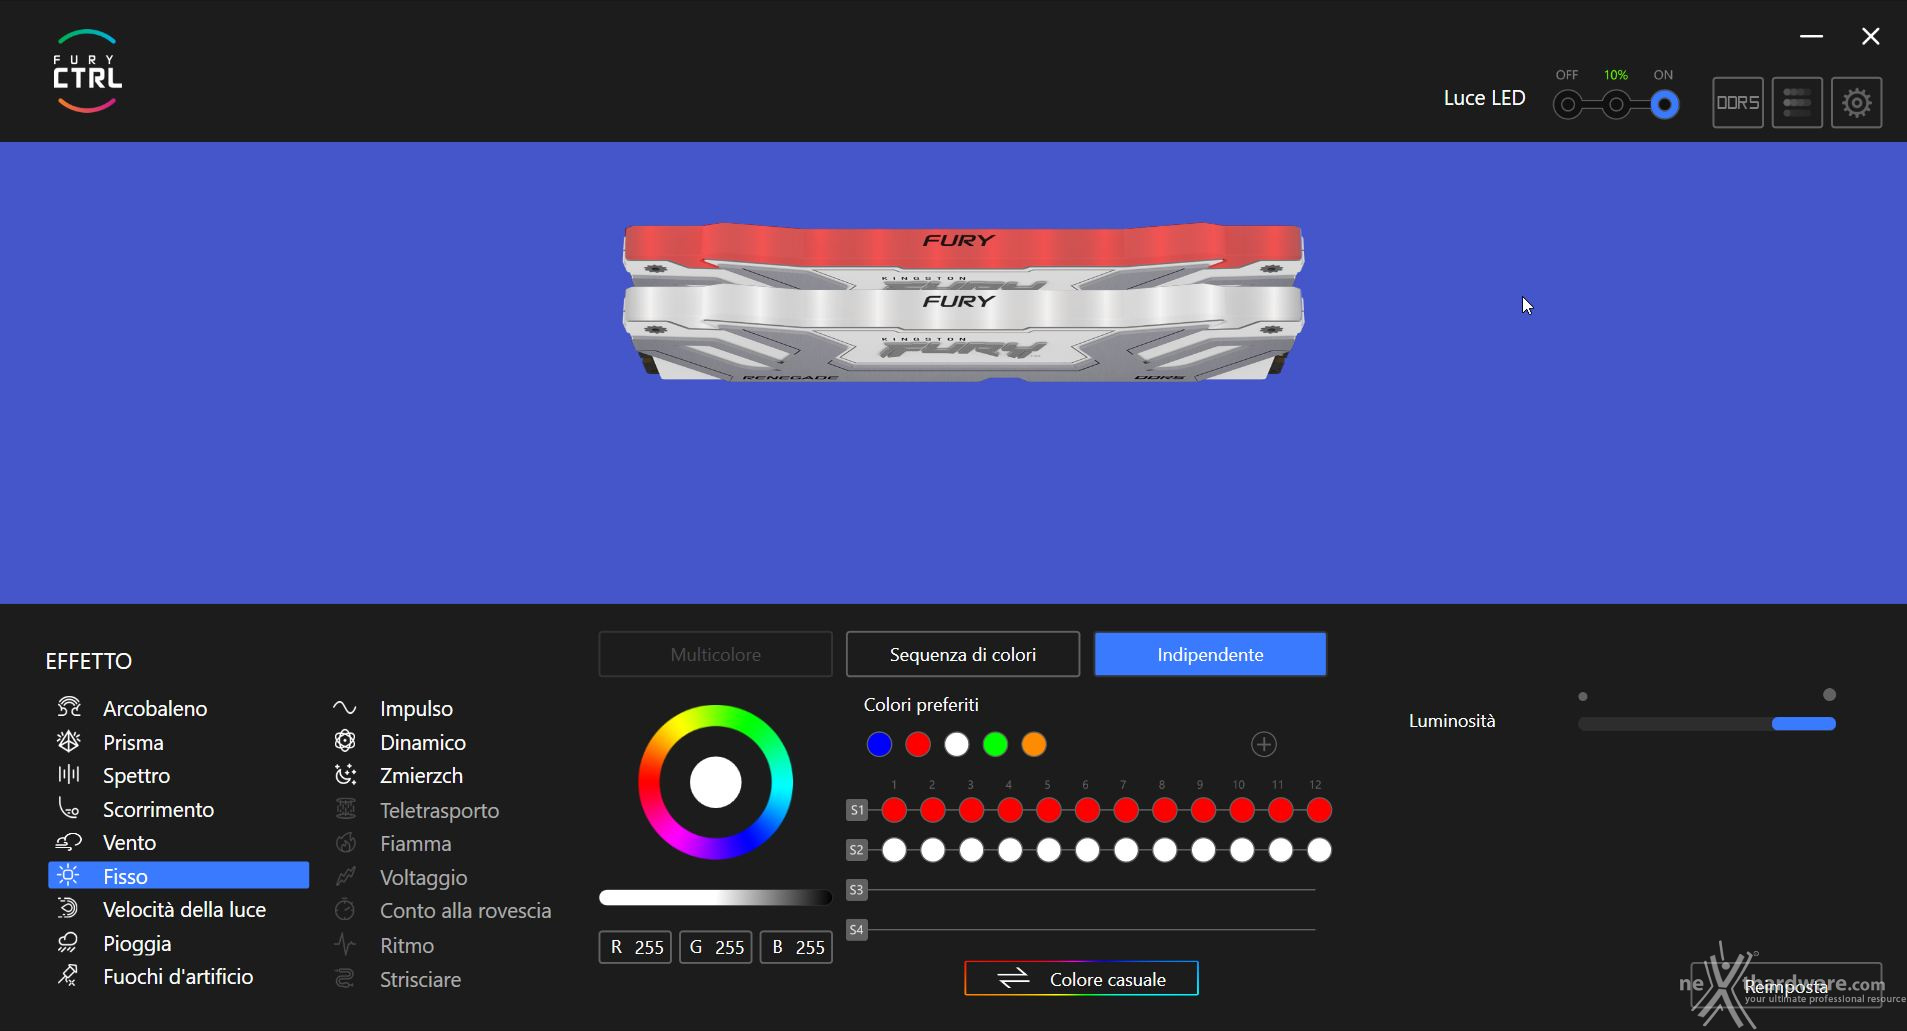Pick the green favorite color

(x=995, y=744)
